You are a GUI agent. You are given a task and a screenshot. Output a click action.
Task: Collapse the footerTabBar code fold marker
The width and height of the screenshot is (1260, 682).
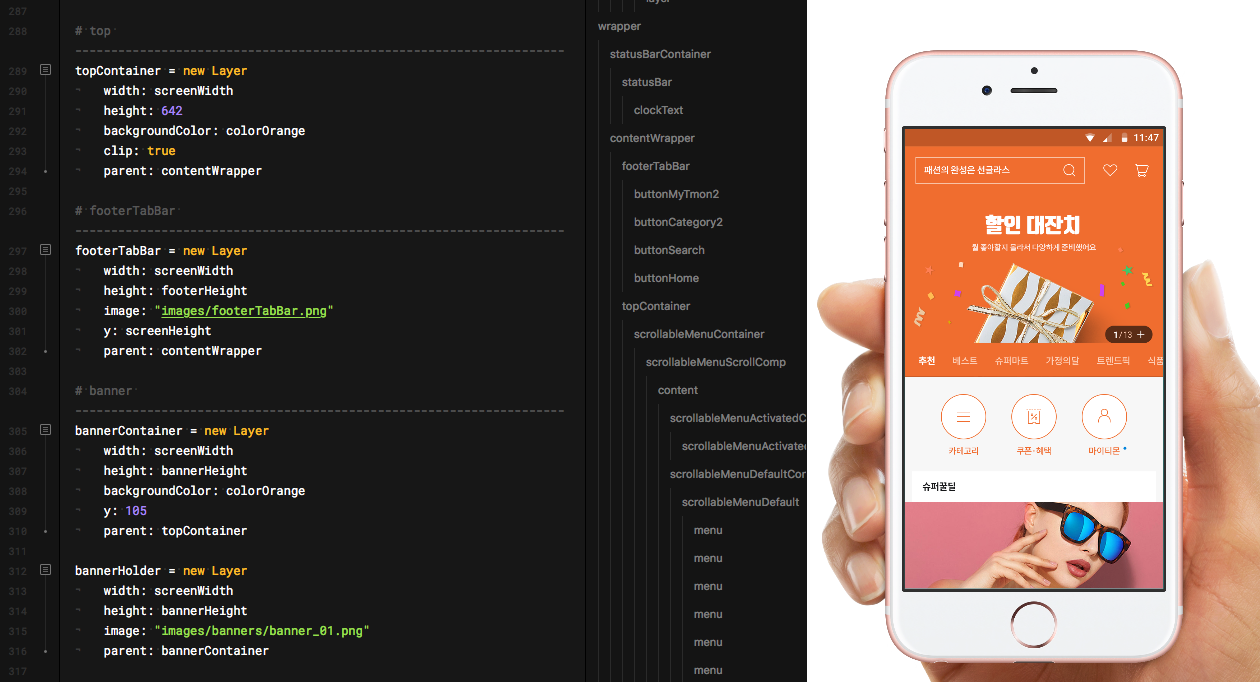[x=45, y=250]
